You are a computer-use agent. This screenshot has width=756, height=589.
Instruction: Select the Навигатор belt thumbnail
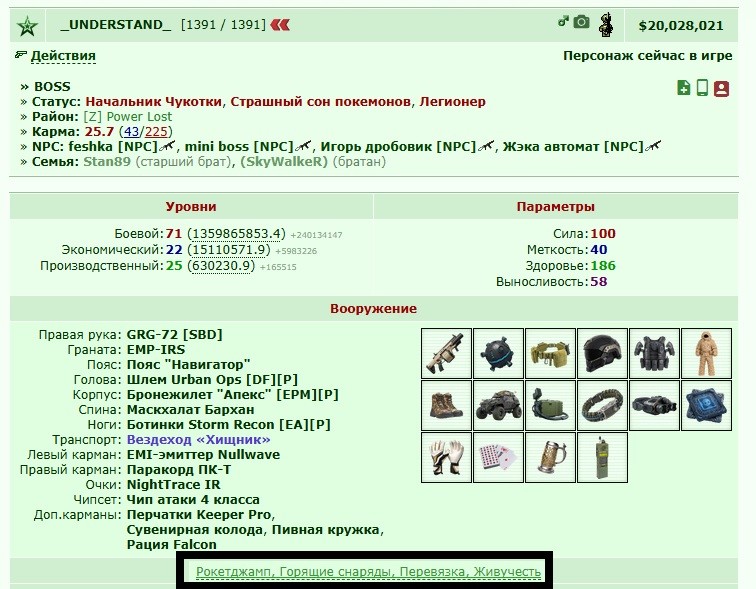[551, 353]
